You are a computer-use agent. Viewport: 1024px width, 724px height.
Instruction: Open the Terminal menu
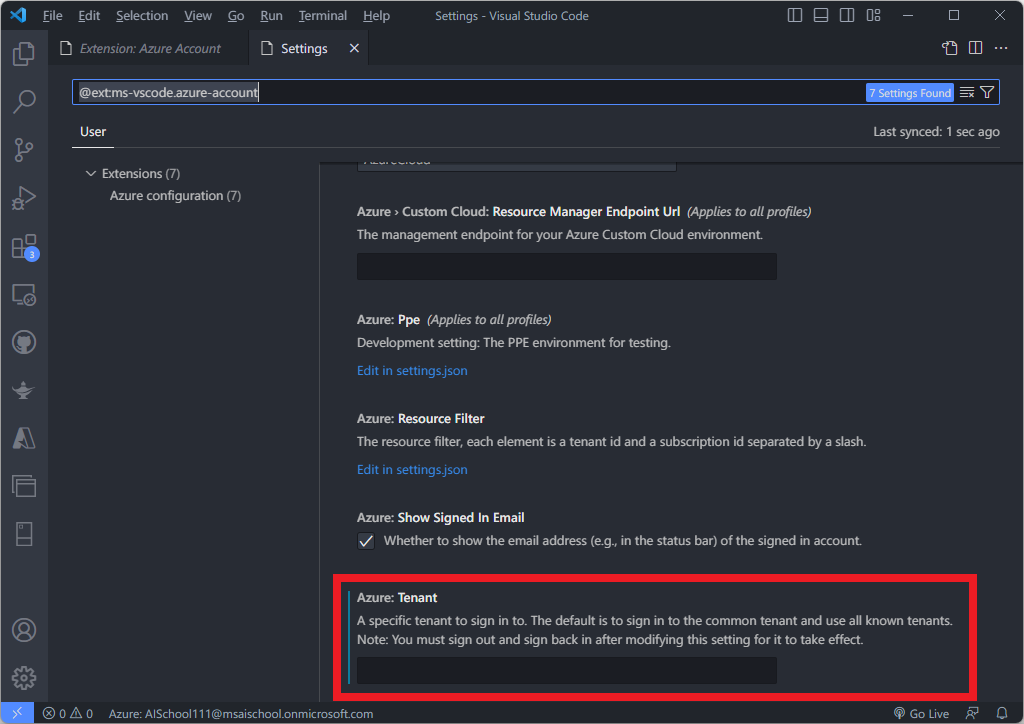click(x=323, y=16)
